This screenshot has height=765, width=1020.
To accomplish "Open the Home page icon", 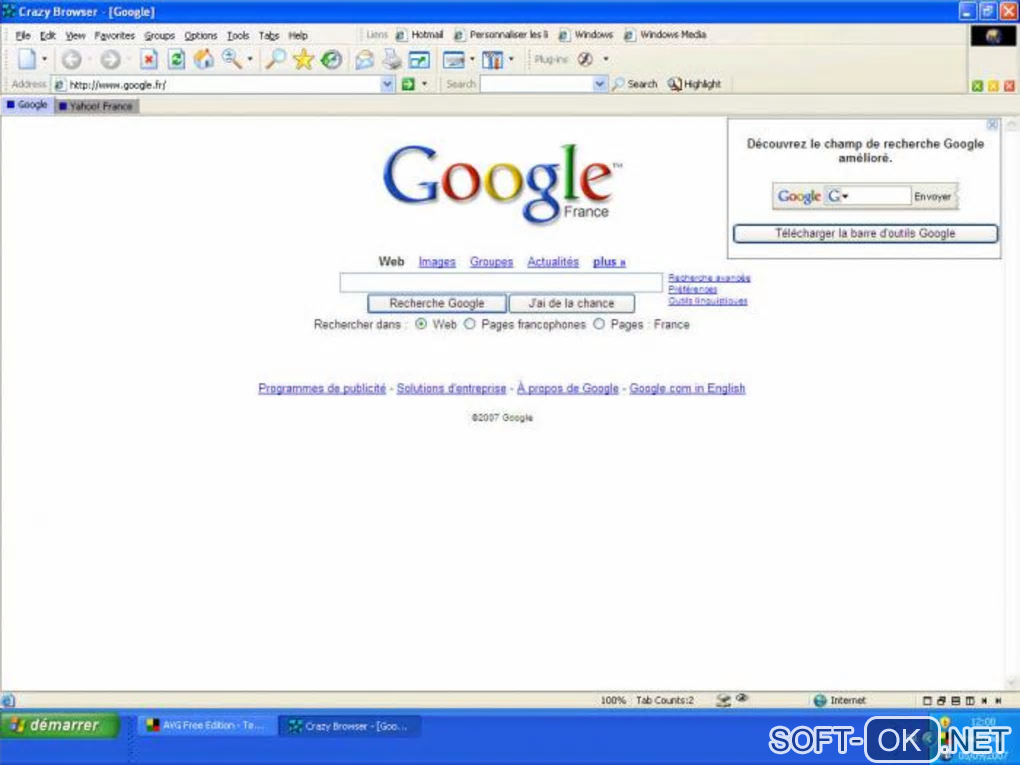I will 204,59.
